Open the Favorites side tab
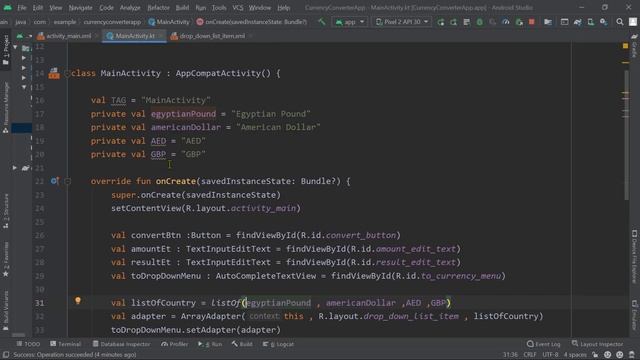 pos(6,260)
